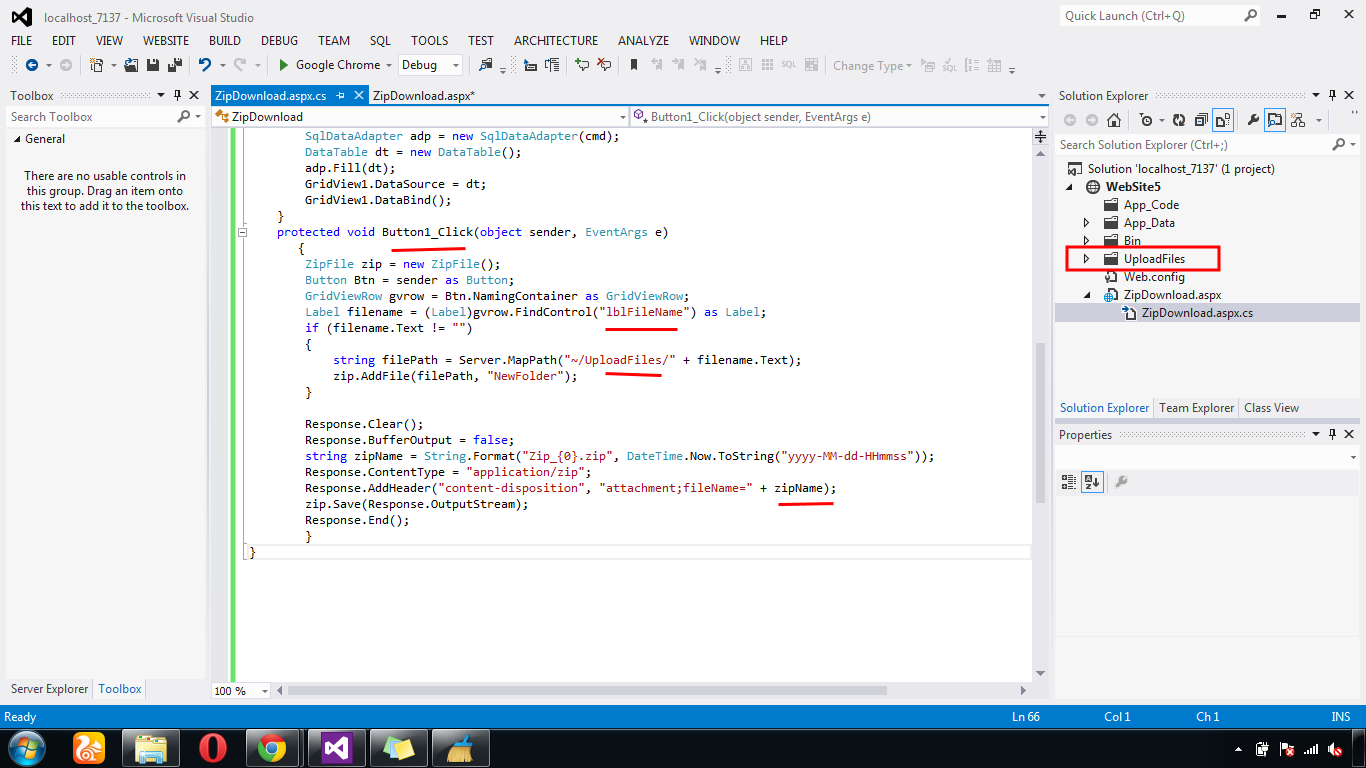Open browser selection dropdown next to Google Chrome
The width and height of the screenshot is (1366, 768).
[x=388, y=65]
